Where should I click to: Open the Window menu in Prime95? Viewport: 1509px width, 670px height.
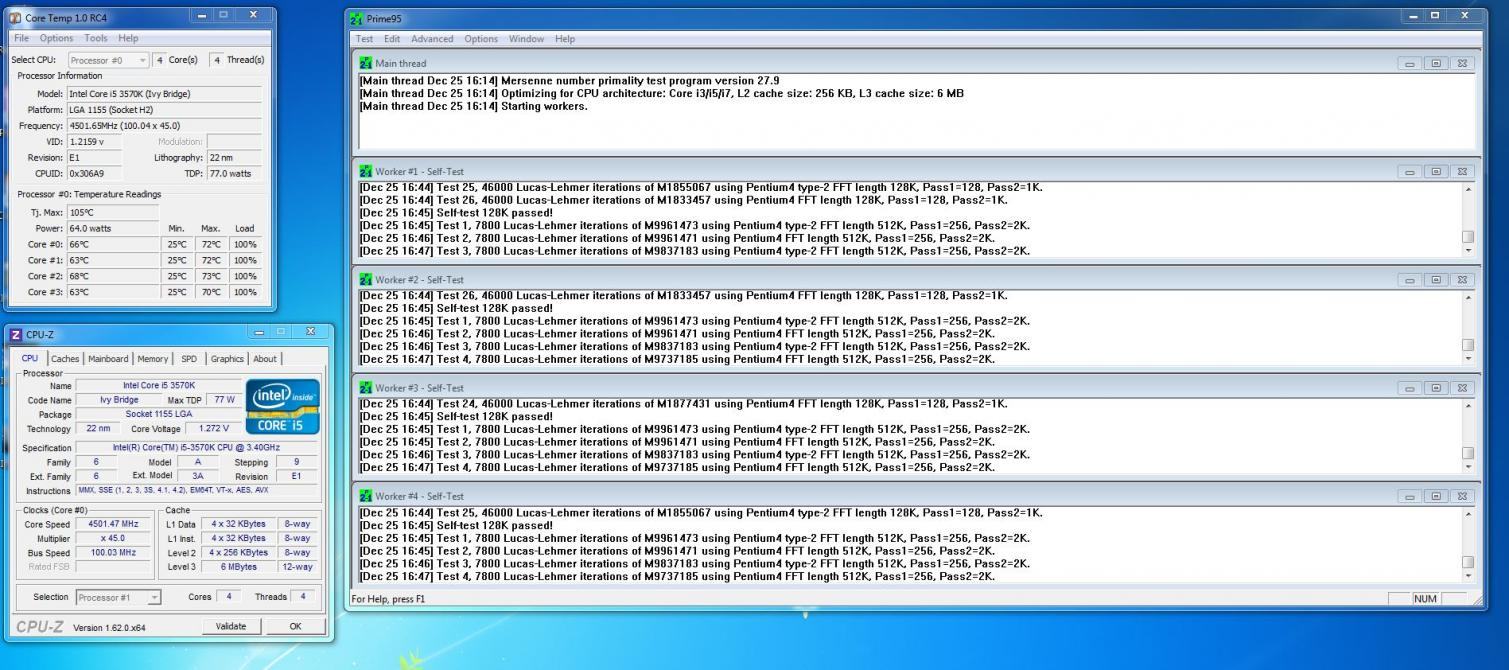pyautogui.click(x=526, y=39)
